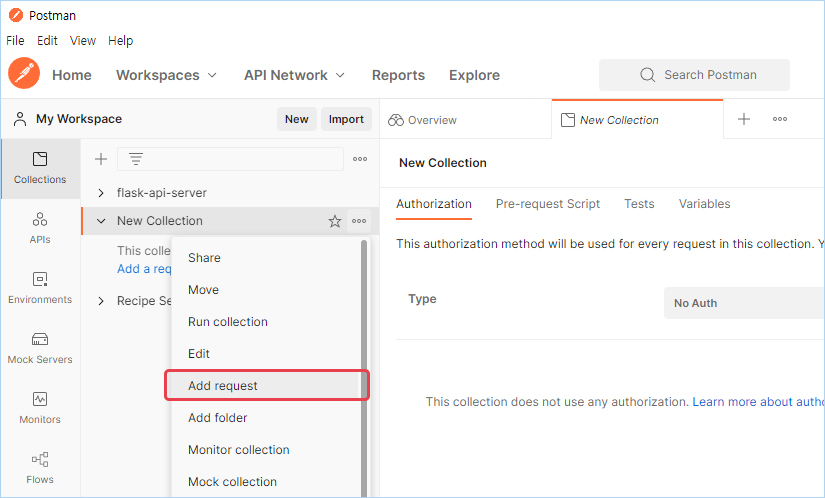The width and height of the screenshot is (825, 498).
Task: Open tab options ellipsis next to new tab
Action: pos(780,119)
